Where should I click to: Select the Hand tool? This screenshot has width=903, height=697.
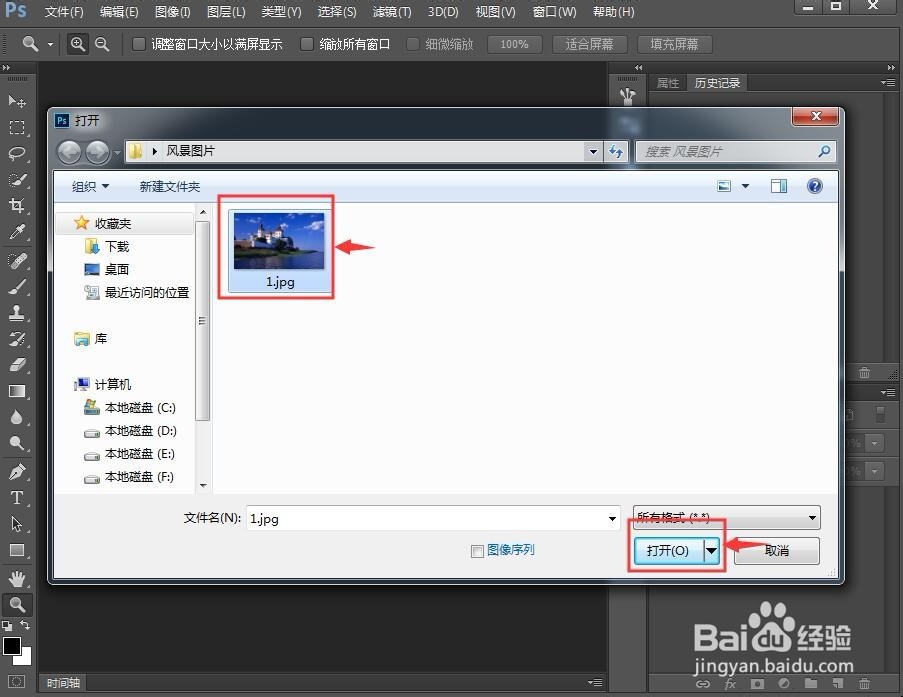click(x=17, y=578)
